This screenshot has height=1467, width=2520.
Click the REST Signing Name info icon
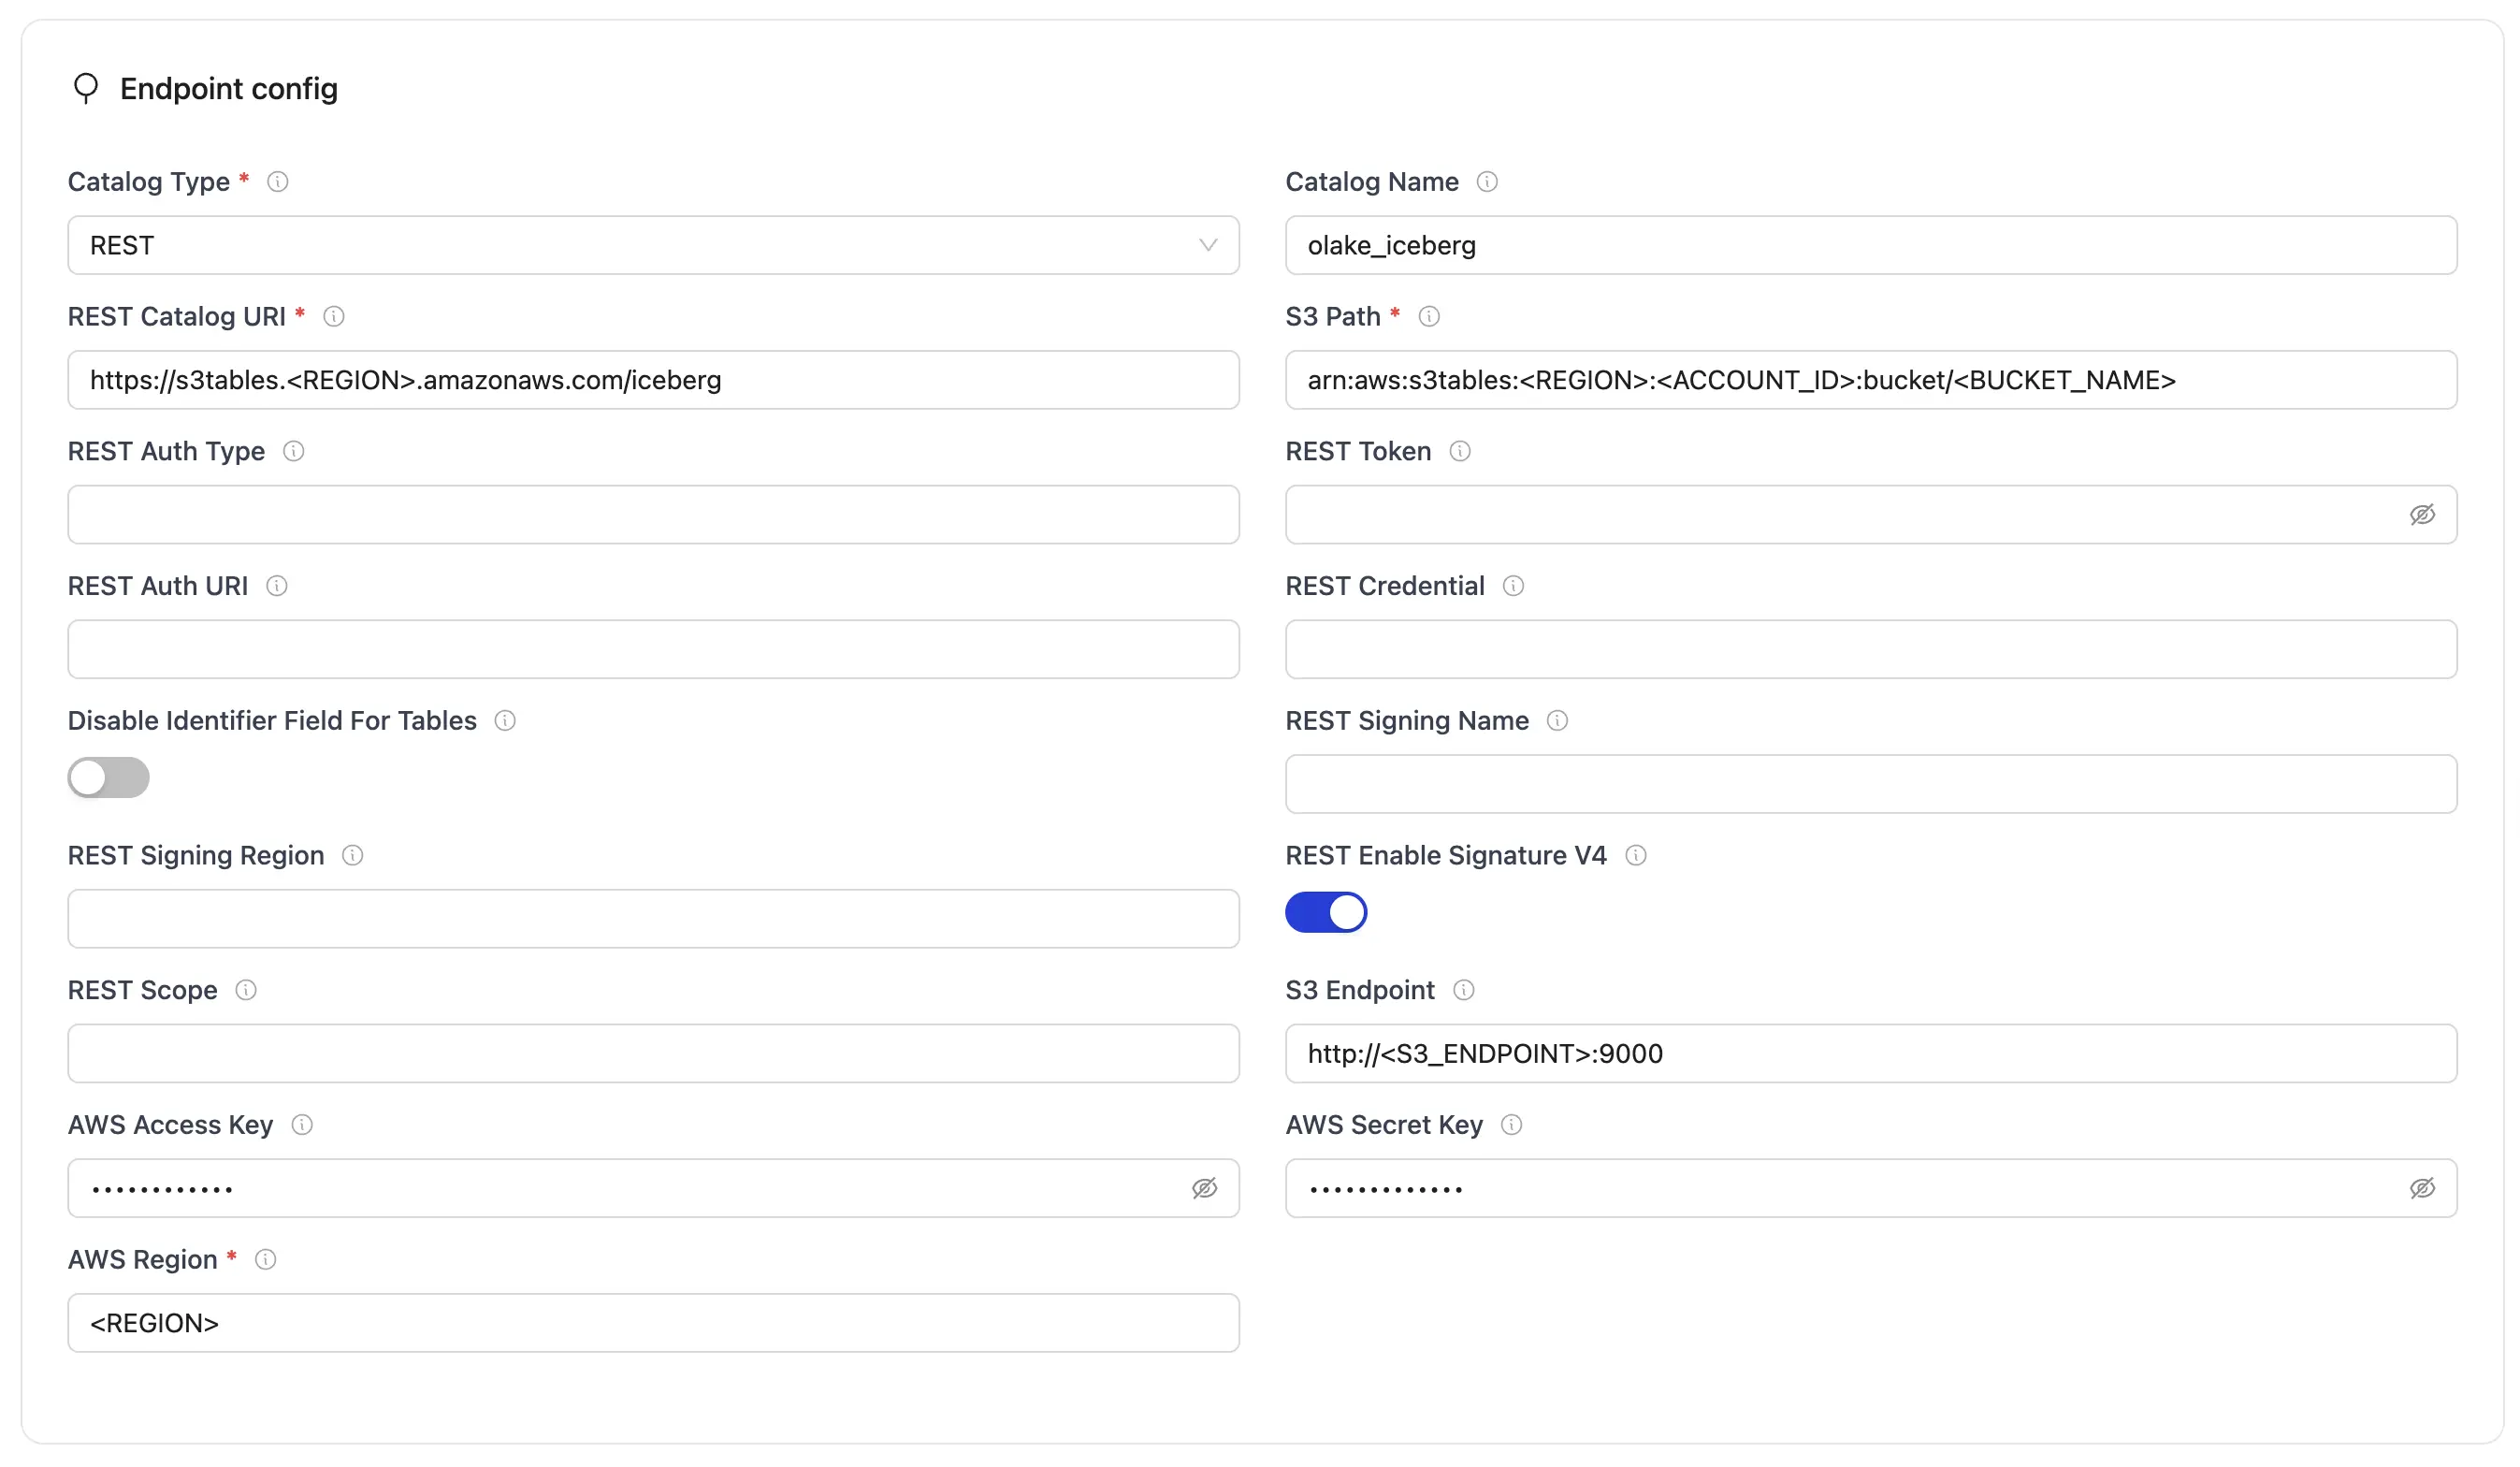[1559, 720]
